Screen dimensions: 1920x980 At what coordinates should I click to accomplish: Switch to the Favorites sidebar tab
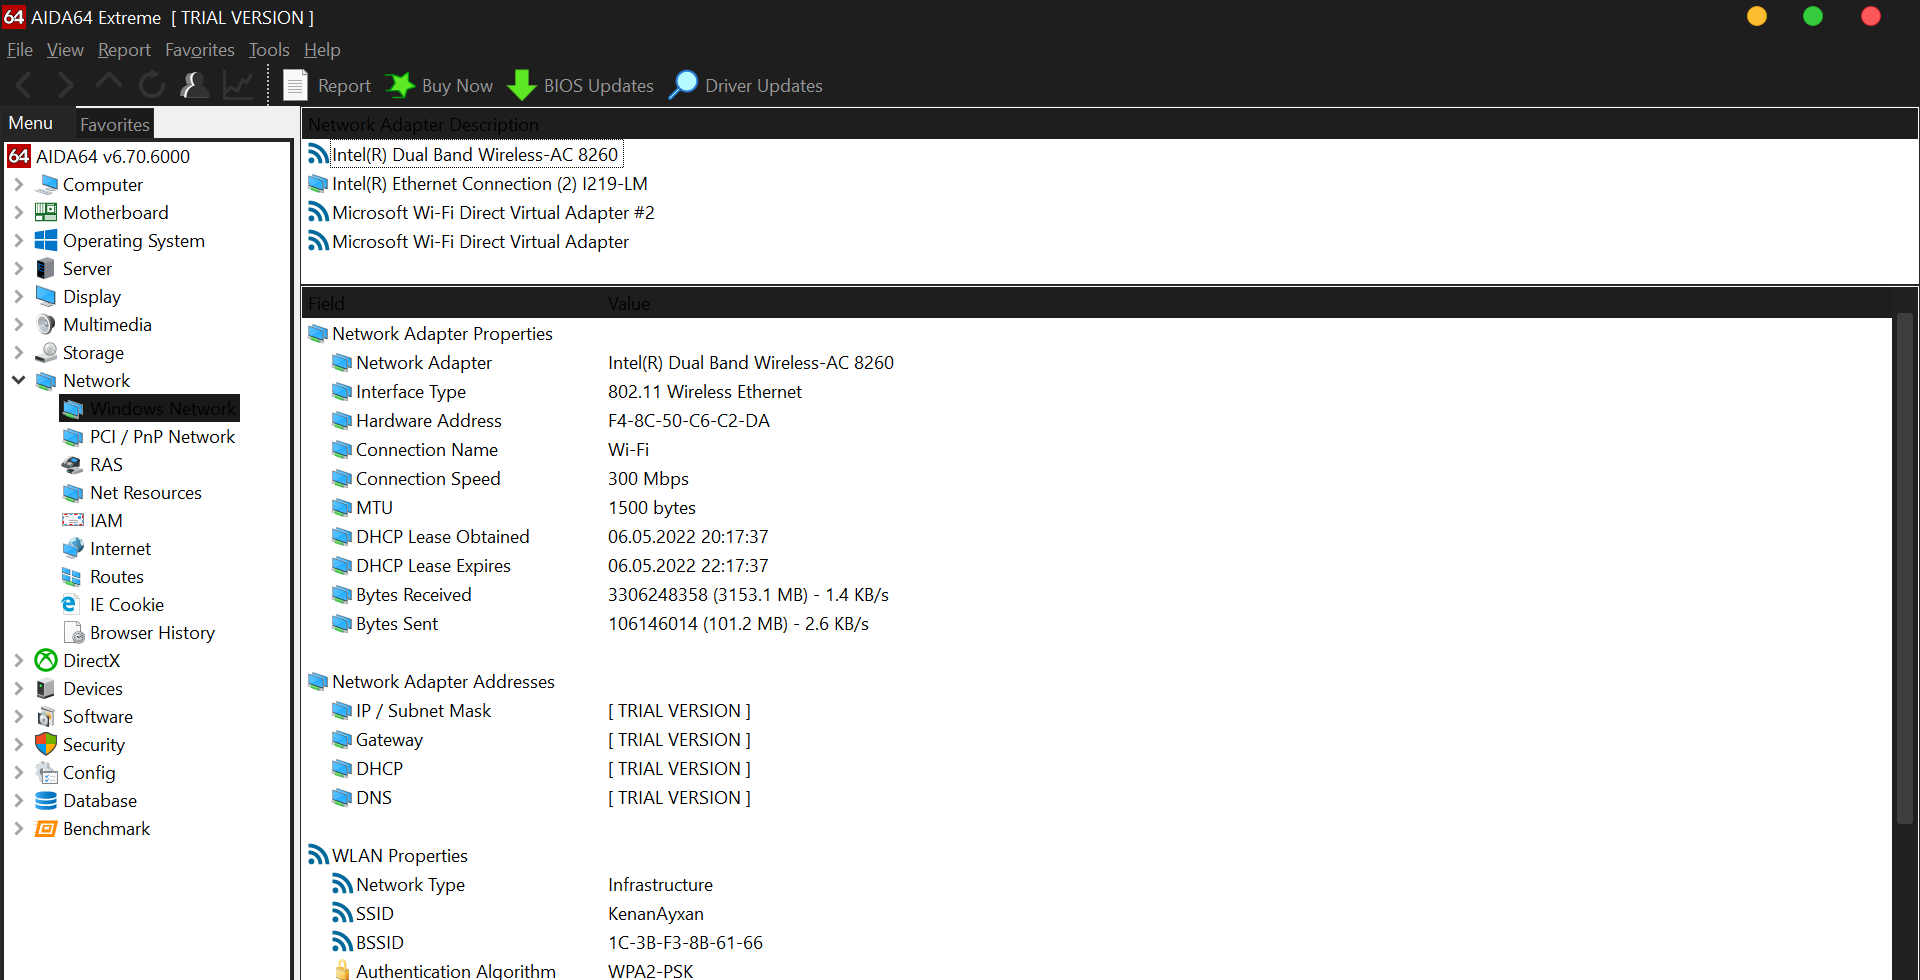[x=115, y=124]
